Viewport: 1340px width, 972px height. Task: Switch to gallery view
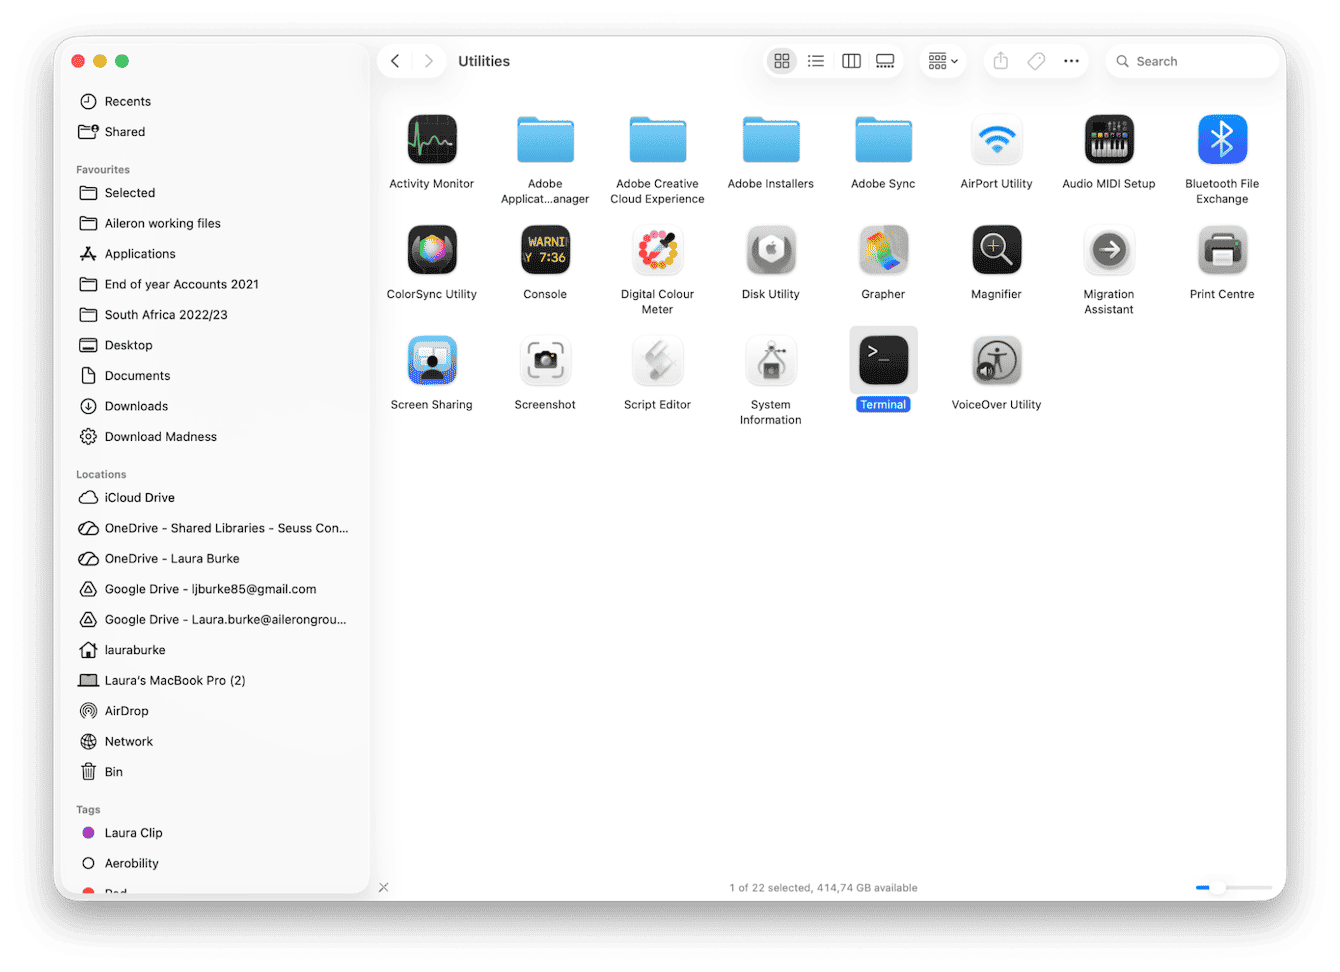(x=885, y=61)
